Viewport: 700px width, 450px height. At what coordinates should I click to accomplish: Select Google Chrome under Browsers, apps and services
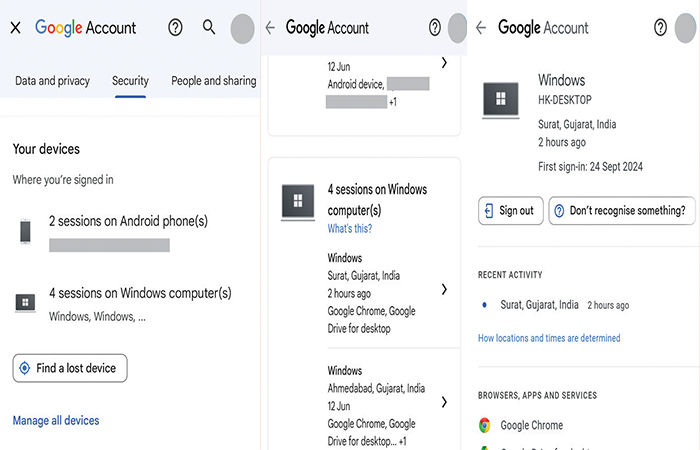tap(531, 425)
